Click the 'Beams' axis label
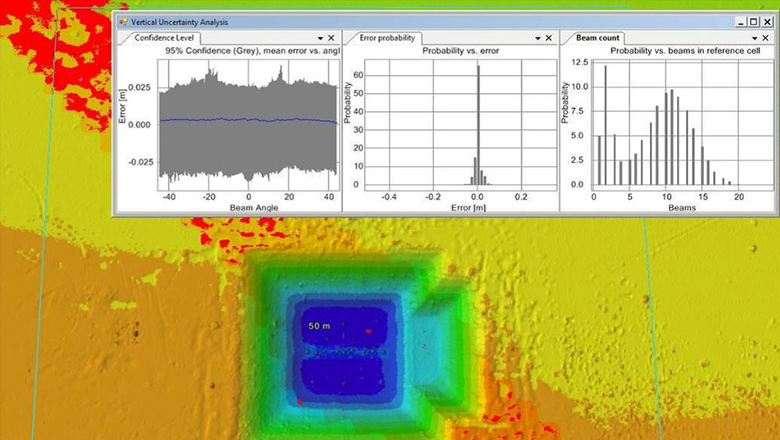The image size is (780, 440). point(682,208)
